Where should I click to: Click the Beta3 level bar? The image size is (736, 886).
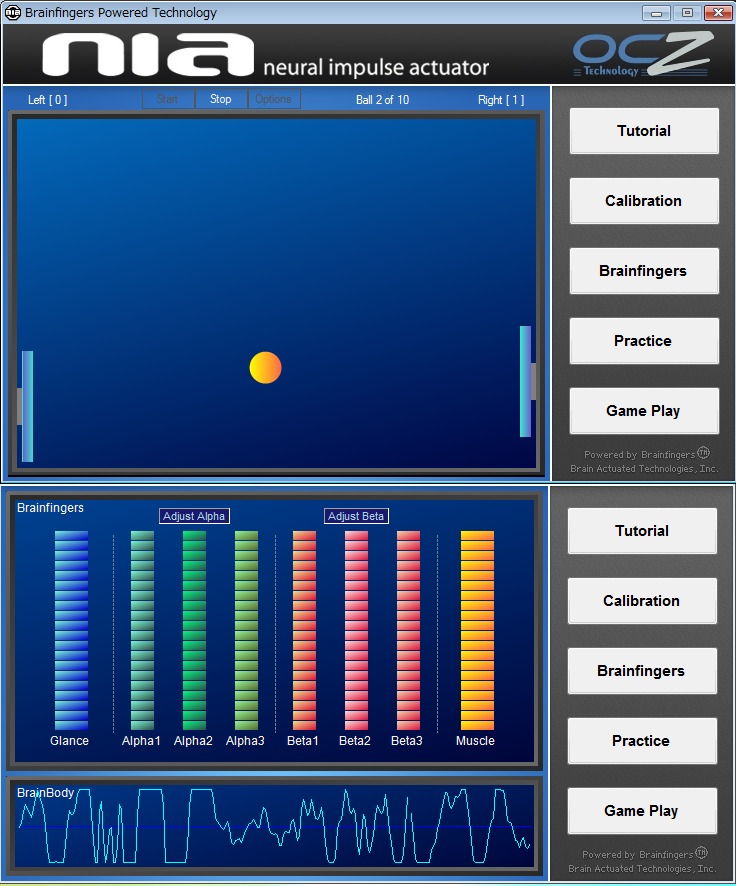tap(408, 630)
